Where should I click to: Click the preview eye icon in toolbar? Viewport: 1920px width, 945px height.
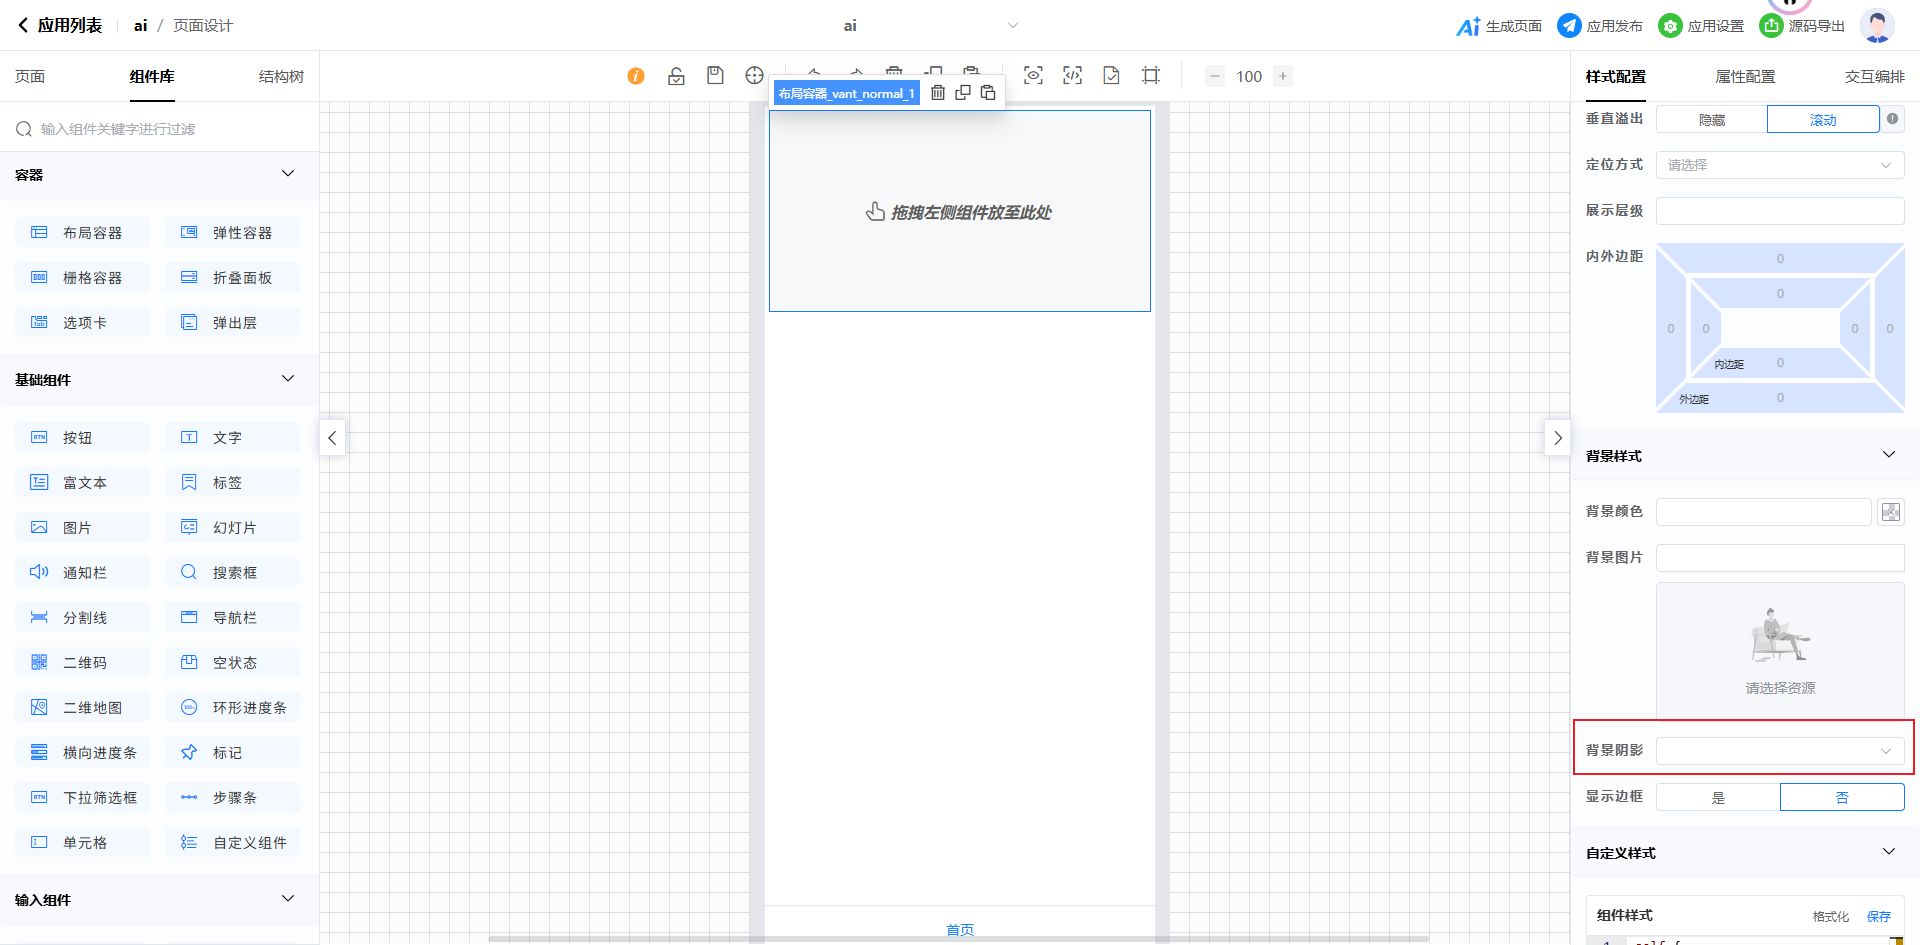(x=1033, y=76)
